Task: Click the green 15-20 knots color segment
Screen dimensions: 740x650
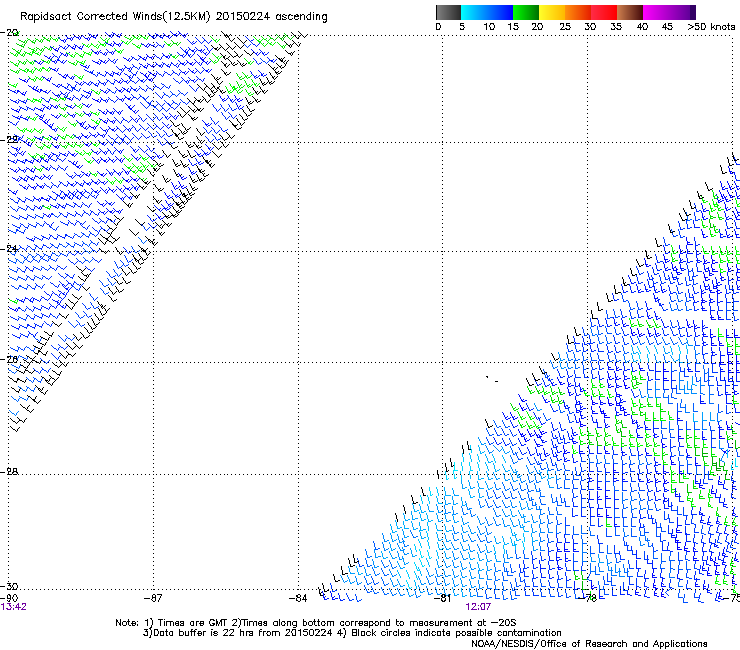Action: point(526,12)
